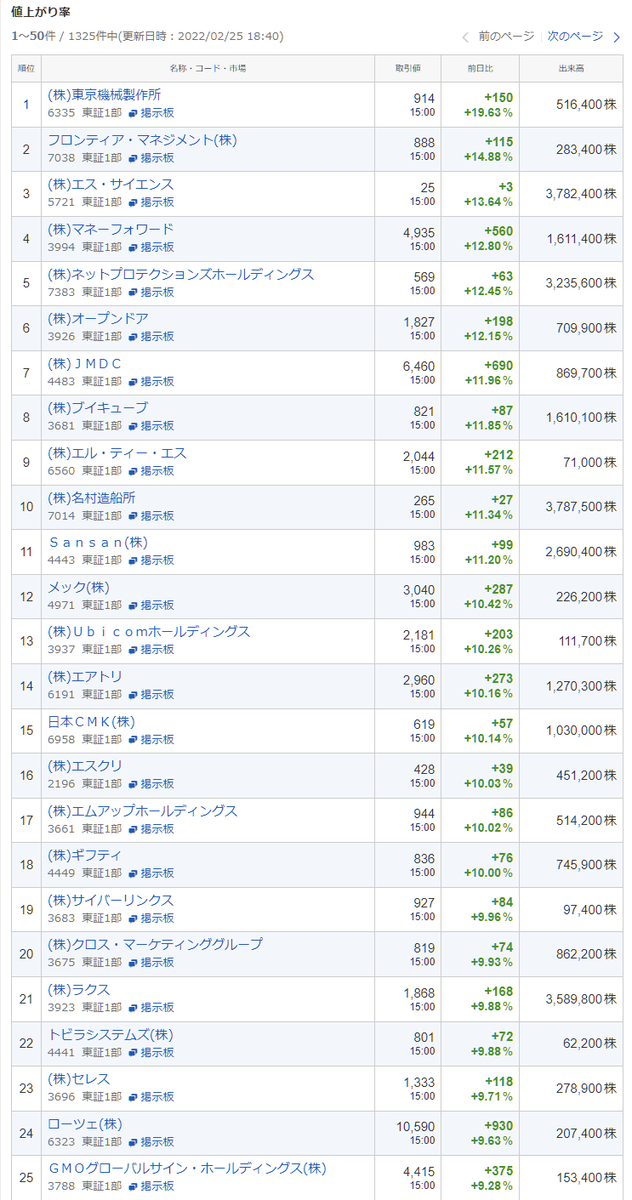Open 掲示板 icon for Ubicomホールディングス
632x1200 pixels.
coord(133,649)
